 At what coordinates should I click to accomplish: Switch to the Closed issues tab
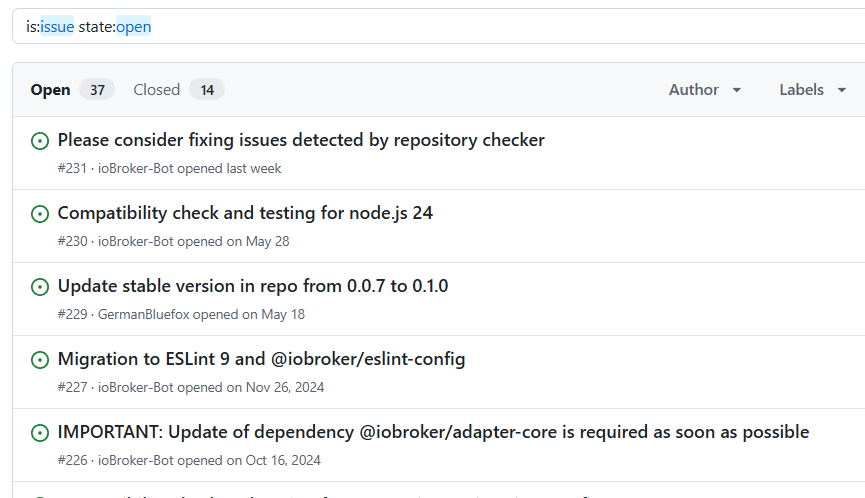[x=157, y=90]
